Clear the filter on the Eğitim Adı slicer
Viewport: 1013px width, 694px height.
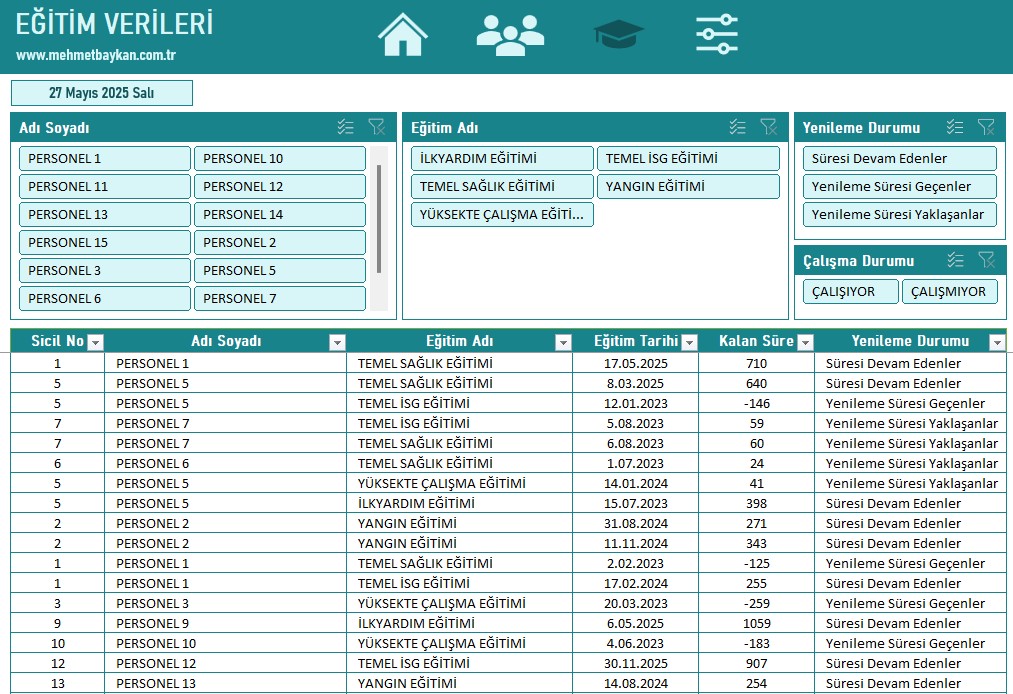point(770,127)
